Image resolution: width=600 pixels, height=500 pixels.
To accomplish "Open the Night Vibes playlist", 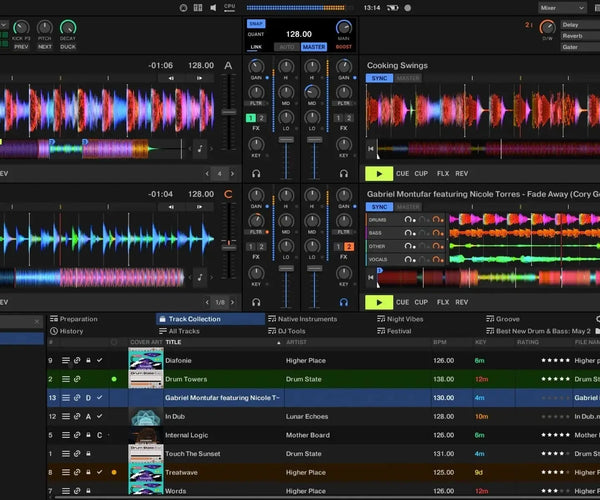I will (x=400, y=319).
